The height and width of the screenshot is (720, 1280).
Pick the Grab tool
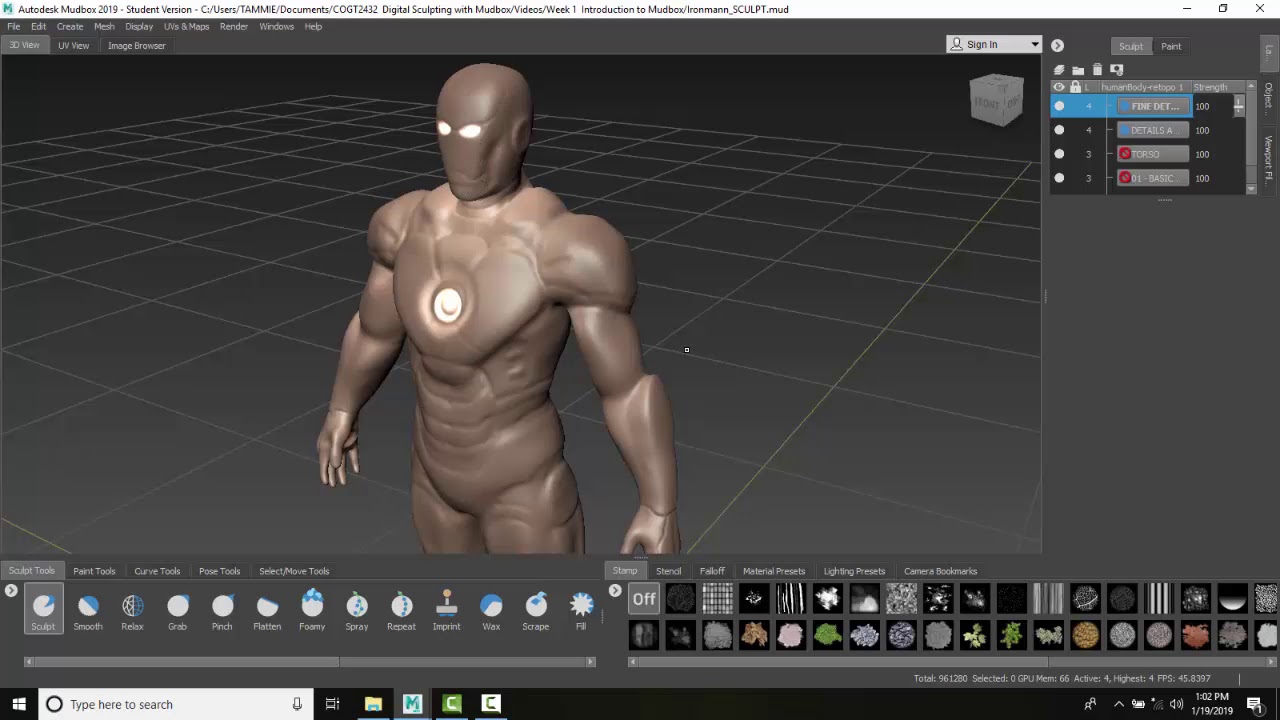pos(177,610)
